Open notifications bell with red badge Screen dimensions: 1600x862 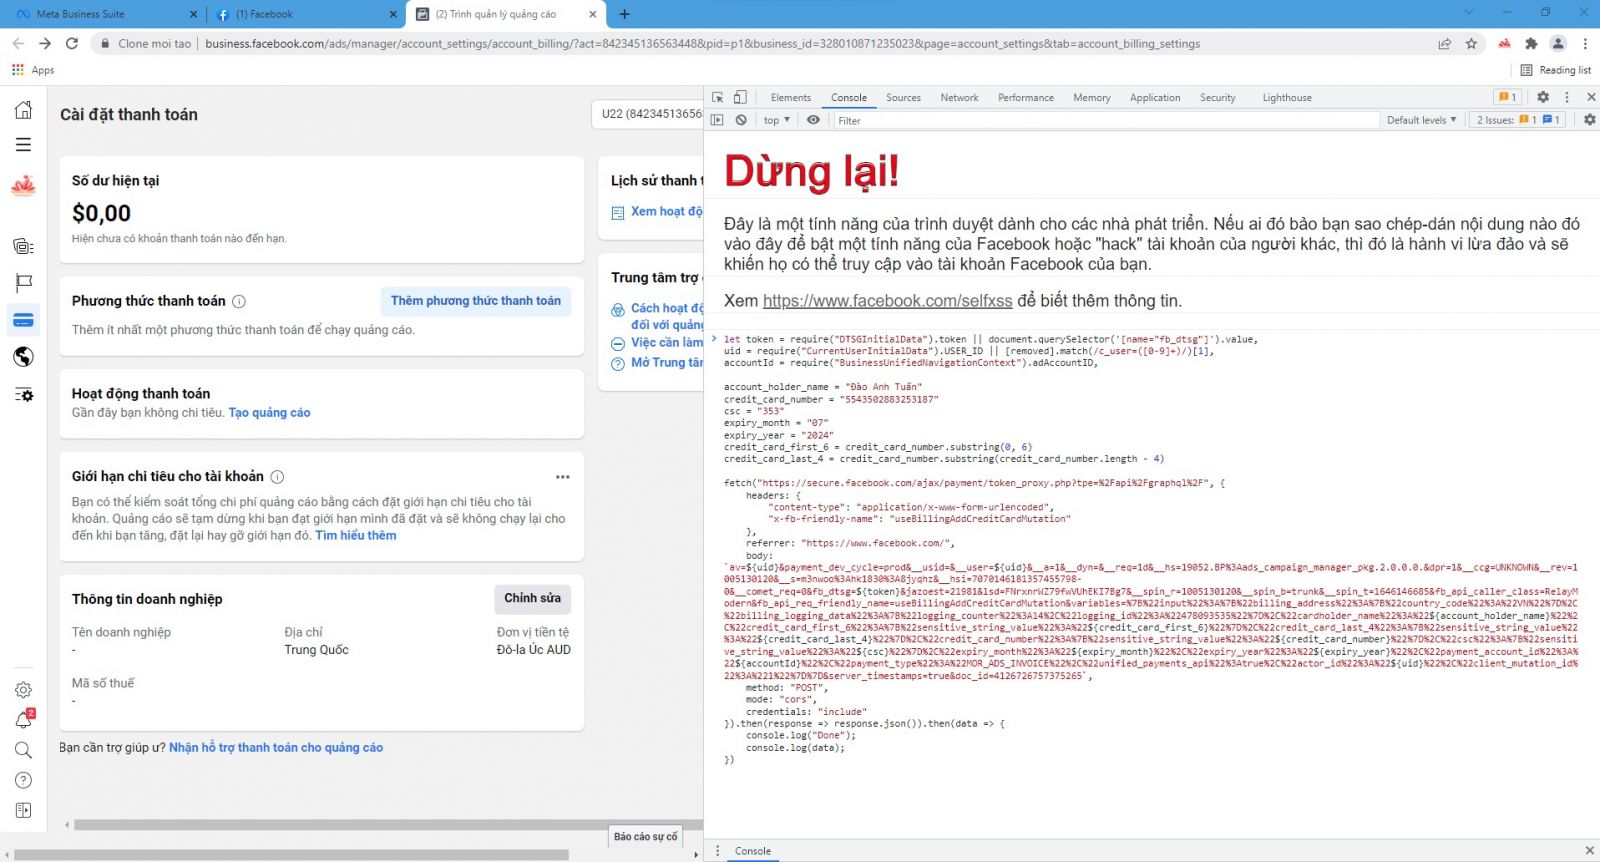23,720
